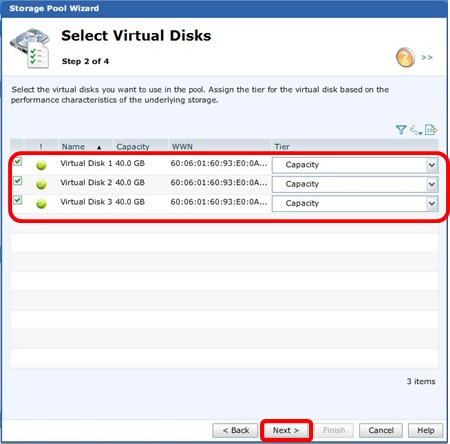This screenshot has height=444, width=450.
Task: Sort by the Tier column header
Action: pos(355,146)
